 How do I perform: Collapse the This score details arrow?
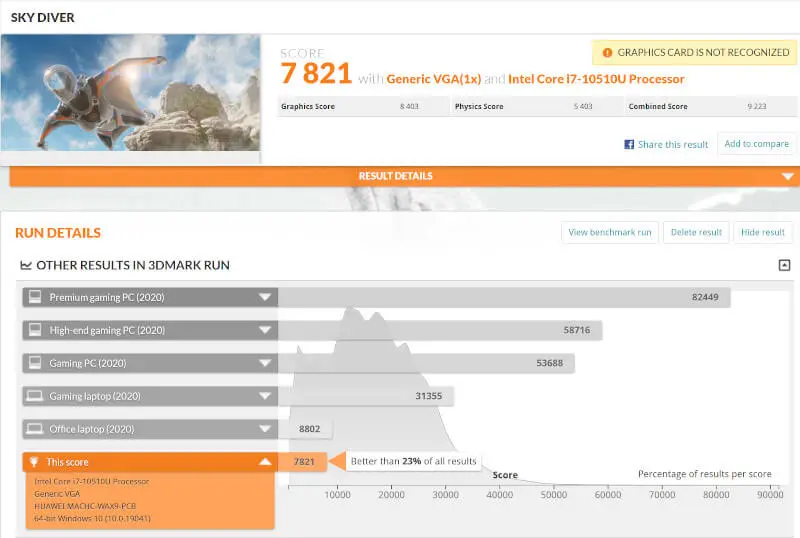[x=265, y=462]
